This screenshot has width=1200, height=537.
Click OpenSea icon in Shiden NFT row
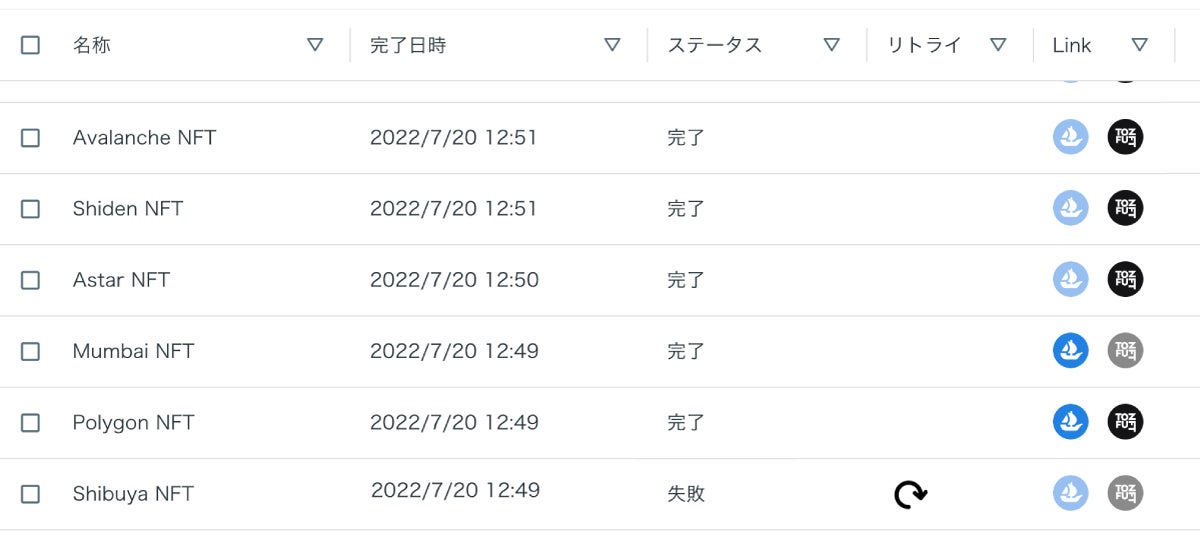click(x=1070, y=208)
